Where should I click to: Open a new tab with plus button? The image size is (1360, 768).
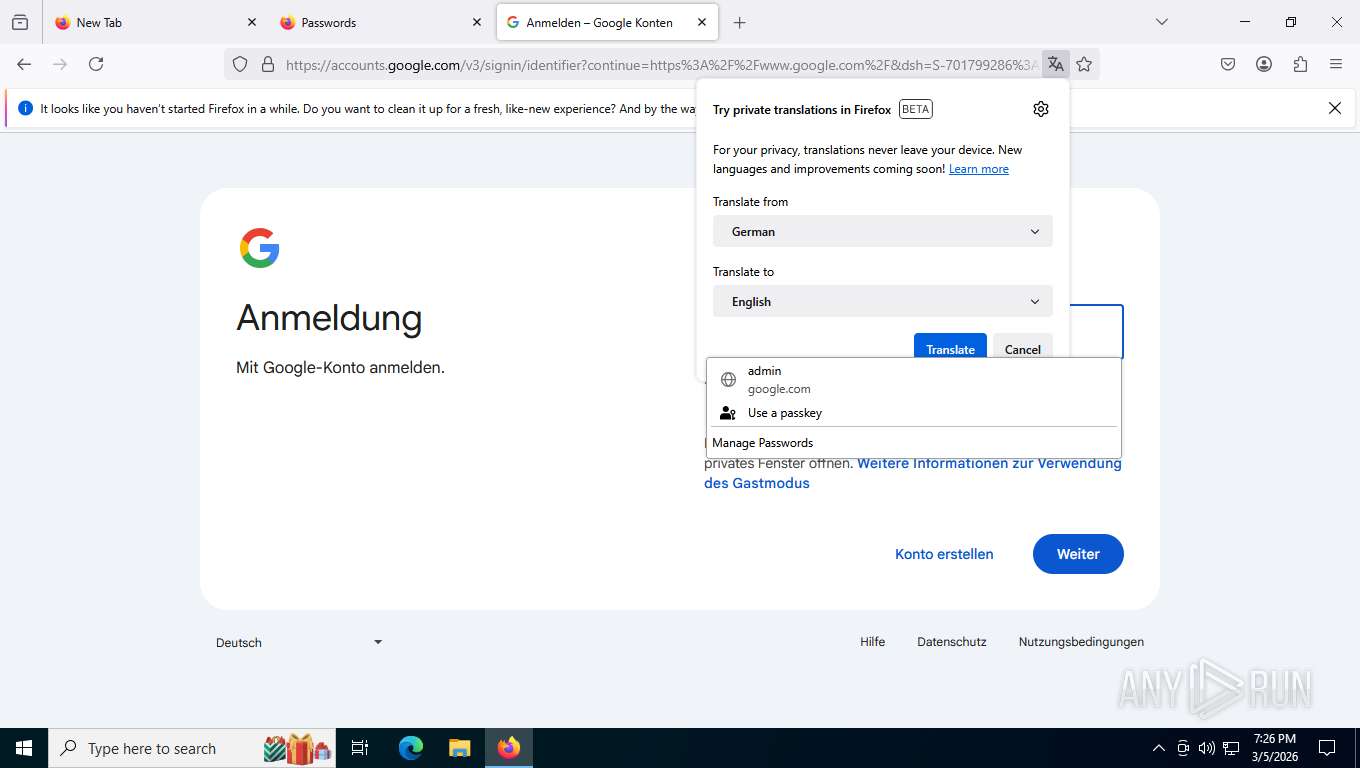click(739, 22)
